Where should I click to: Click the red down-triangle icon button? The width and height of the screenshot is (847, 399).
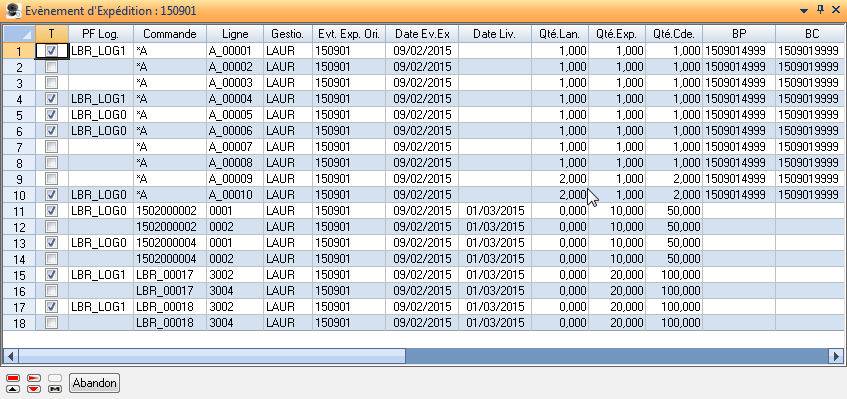tap(34, 389)
